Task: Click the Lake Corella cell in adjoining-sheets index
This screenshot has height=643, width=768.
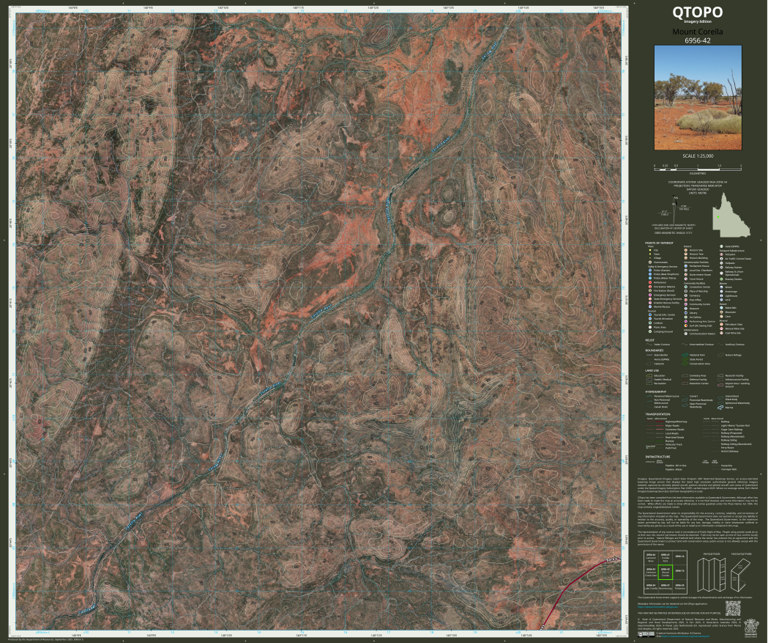Action: point(651,587)
